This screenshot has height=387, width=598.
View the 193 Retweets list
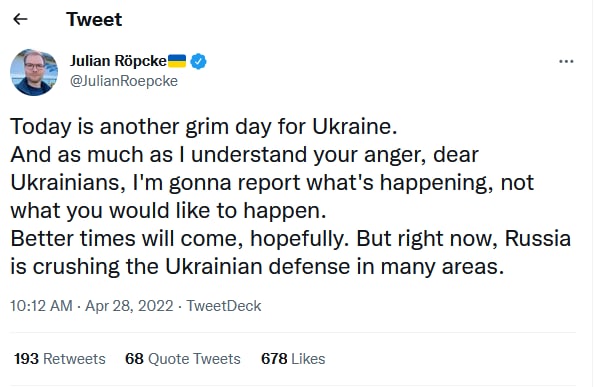(x=59, y=359)
